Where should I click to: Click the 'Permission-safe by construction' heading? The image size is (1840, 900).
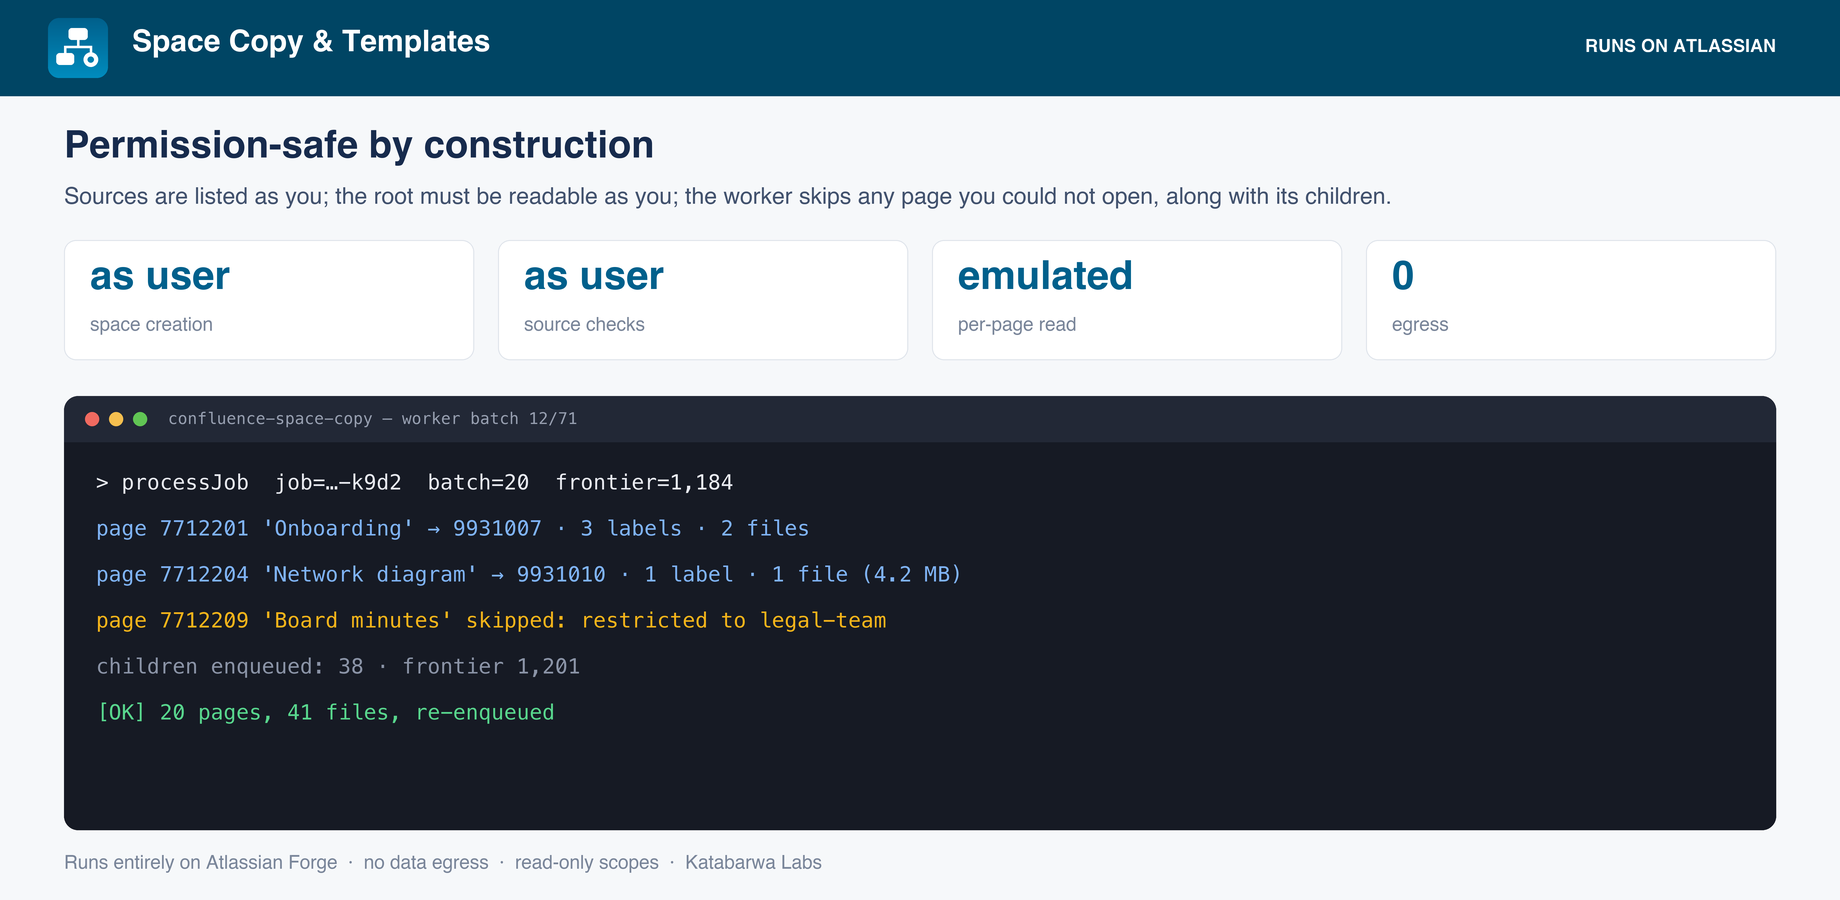pos(359,145)
